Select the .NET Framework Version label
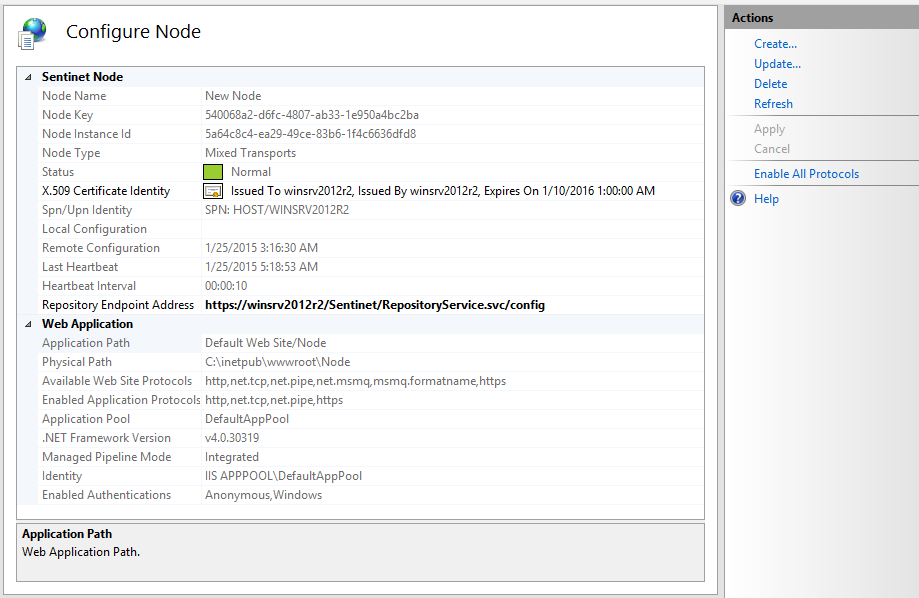919x598 pixels. coord(106,438)
